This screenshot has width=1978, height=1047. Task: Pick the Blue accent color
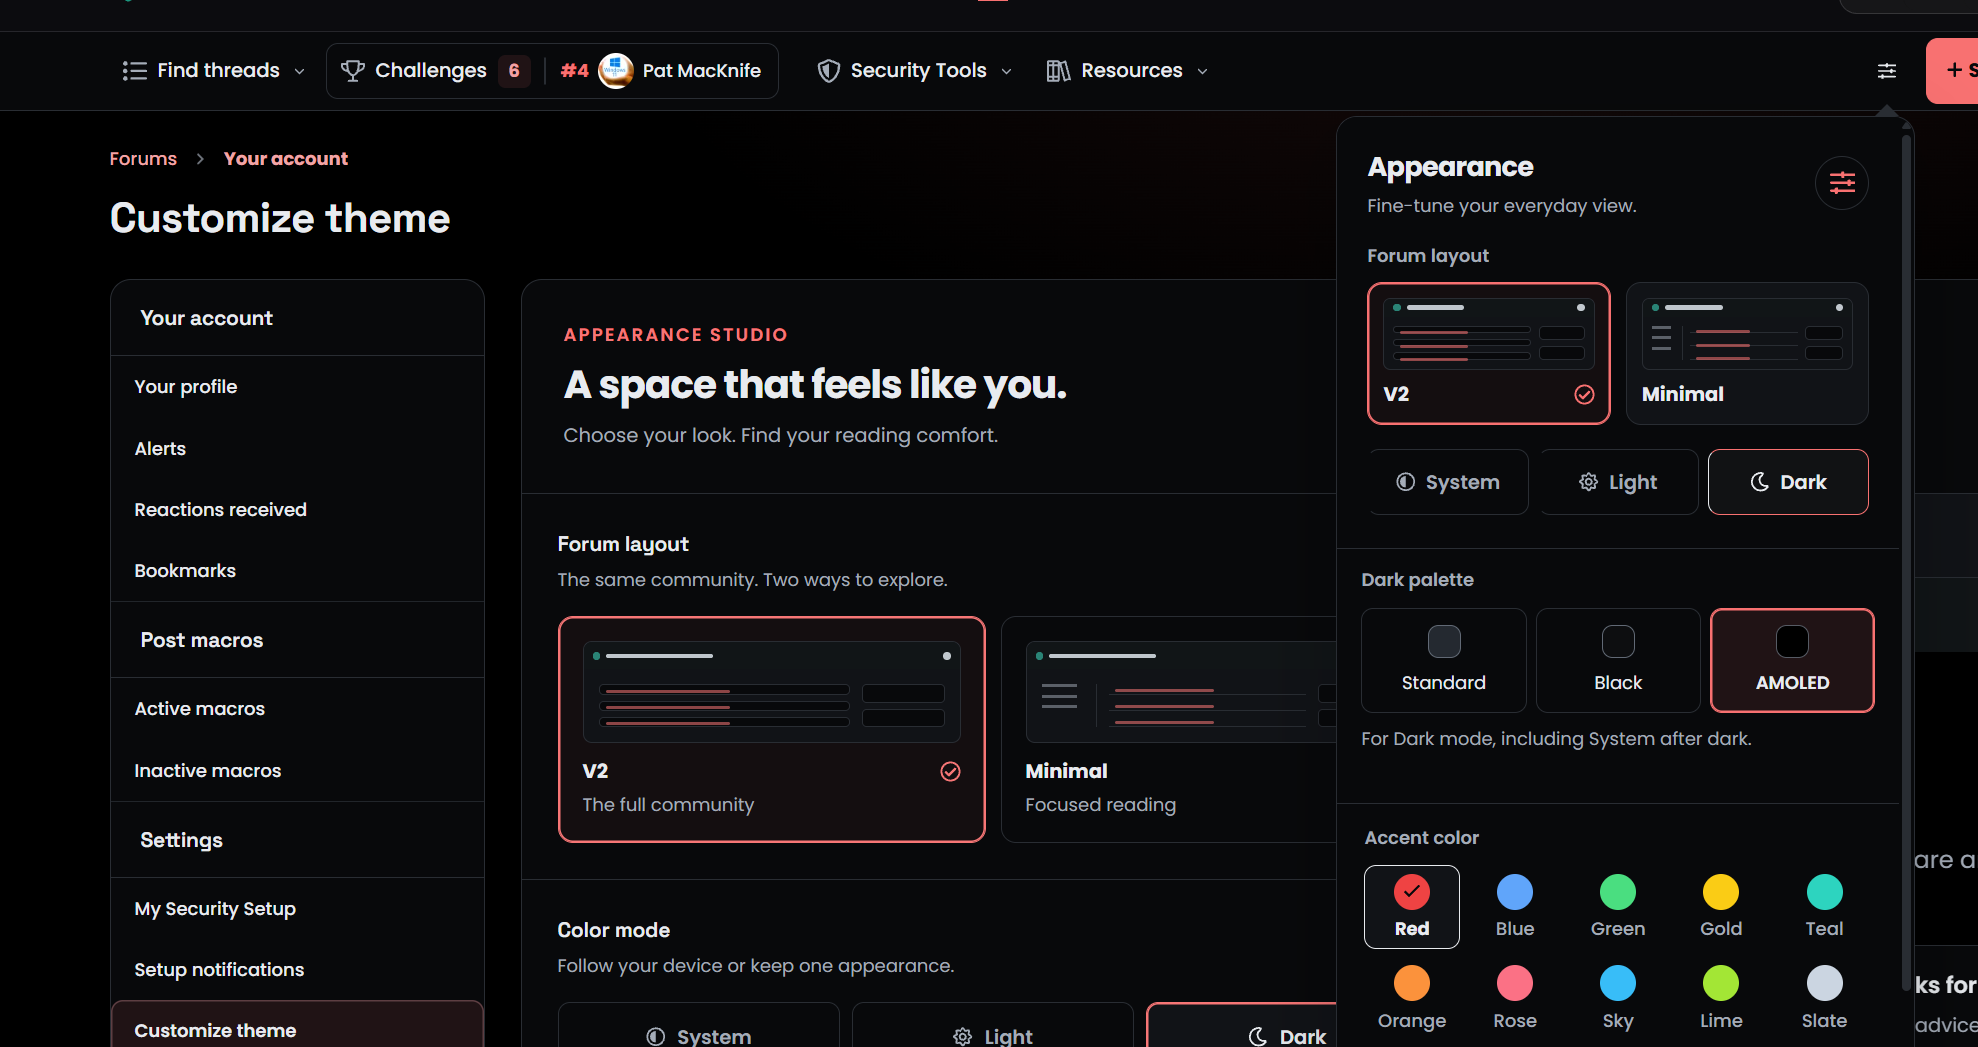tap(1515, 907)
